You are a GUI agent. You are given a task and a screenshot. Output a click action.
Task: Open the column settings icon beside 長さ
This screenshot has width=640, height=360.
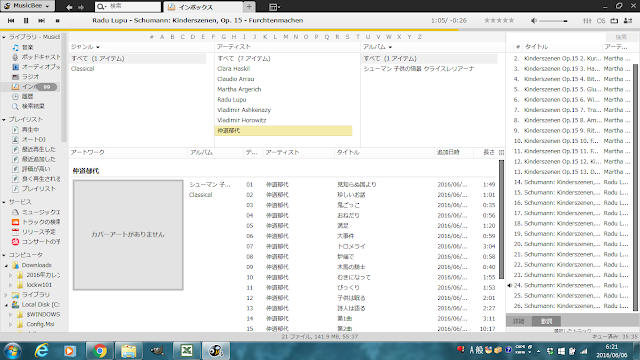(x=501, y=152)
